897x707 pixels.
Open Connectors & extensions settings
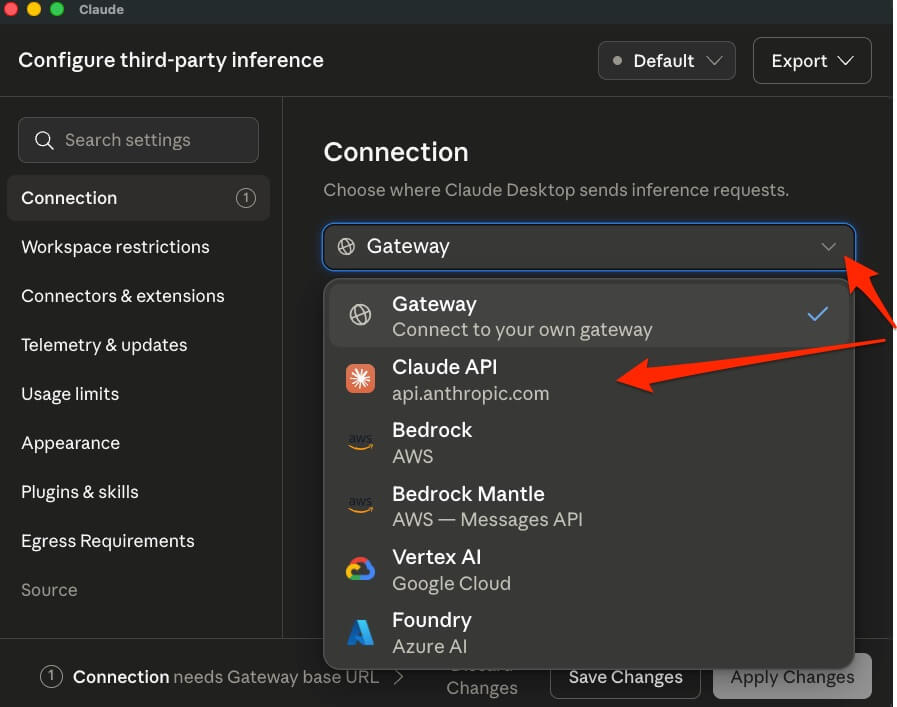[138, 296]
